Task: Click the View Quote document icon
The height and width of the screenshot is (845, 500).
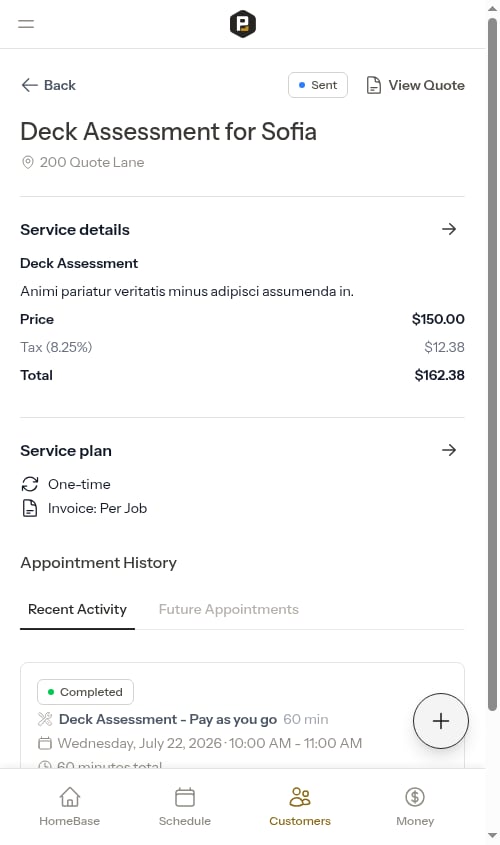Action: tap(373, 85)
